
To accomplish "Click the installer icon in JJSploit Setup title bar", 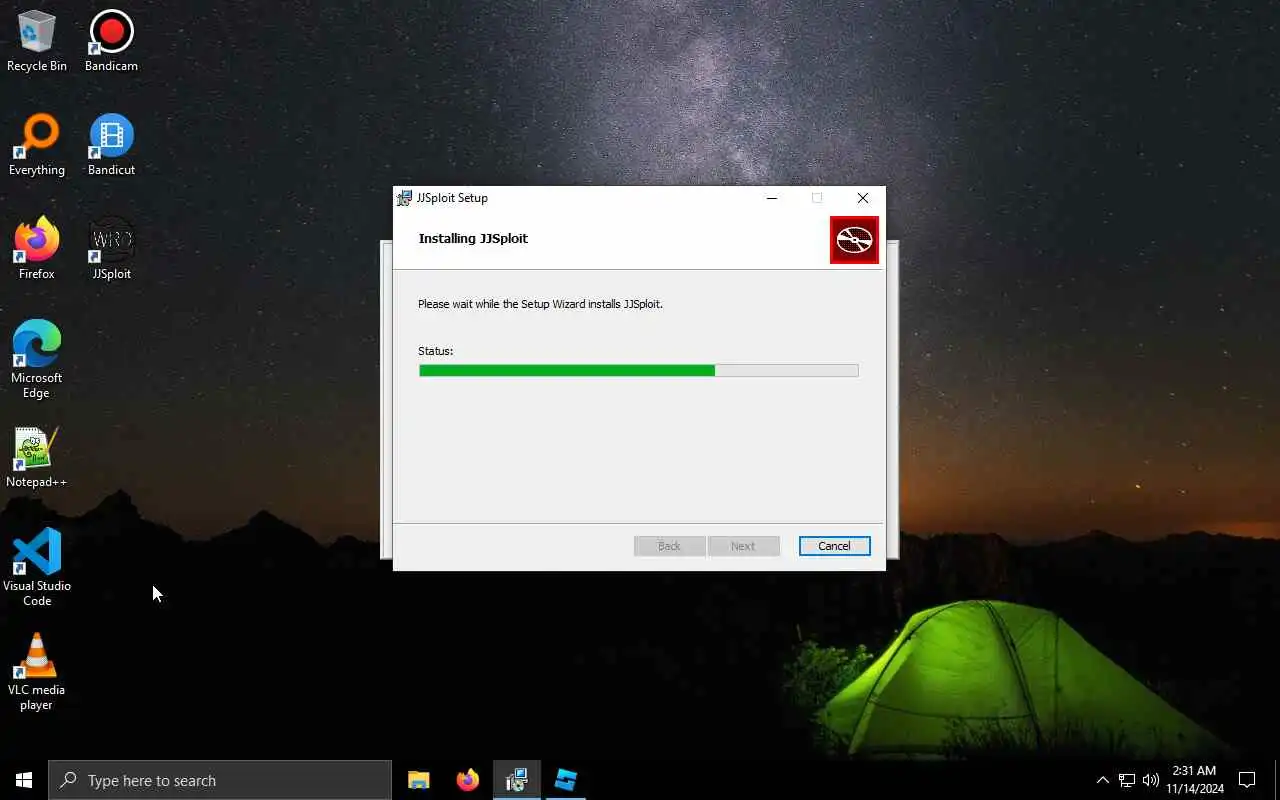I will [x=404, y=198].
